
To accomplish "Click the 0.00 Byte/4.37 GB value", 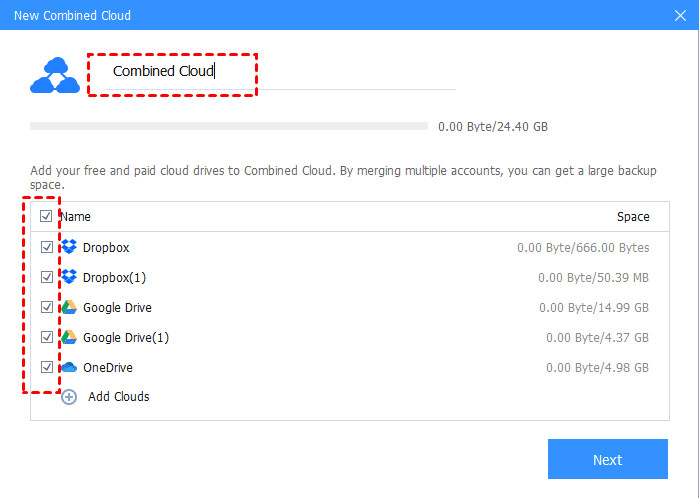I will point(597,337).
